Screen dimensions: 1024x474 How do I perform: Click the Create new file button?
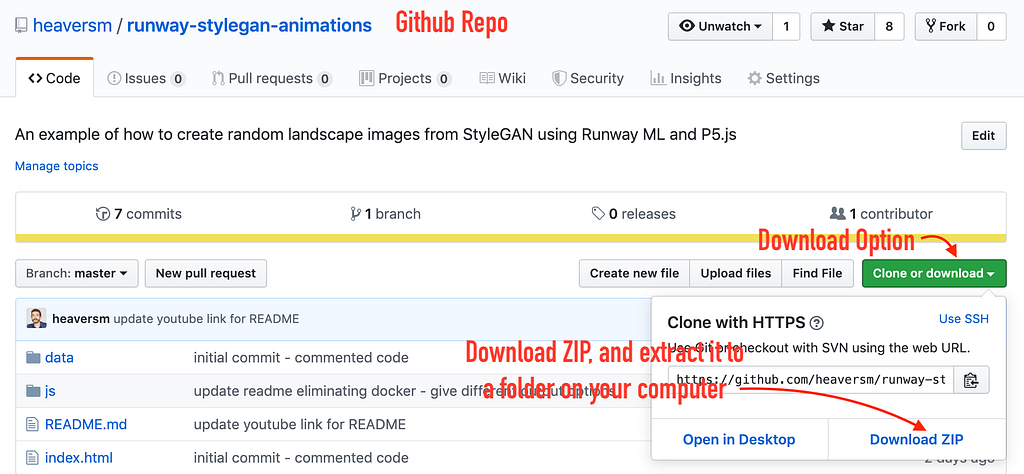(634, 274)
